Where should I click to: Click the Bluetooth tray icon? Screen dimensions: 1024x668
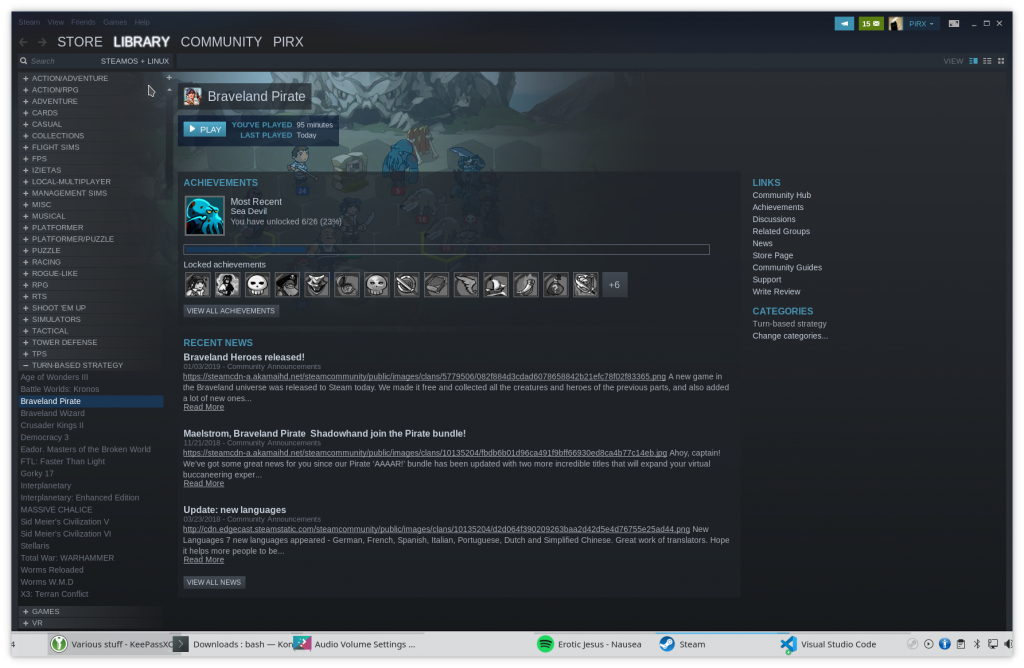976,644
